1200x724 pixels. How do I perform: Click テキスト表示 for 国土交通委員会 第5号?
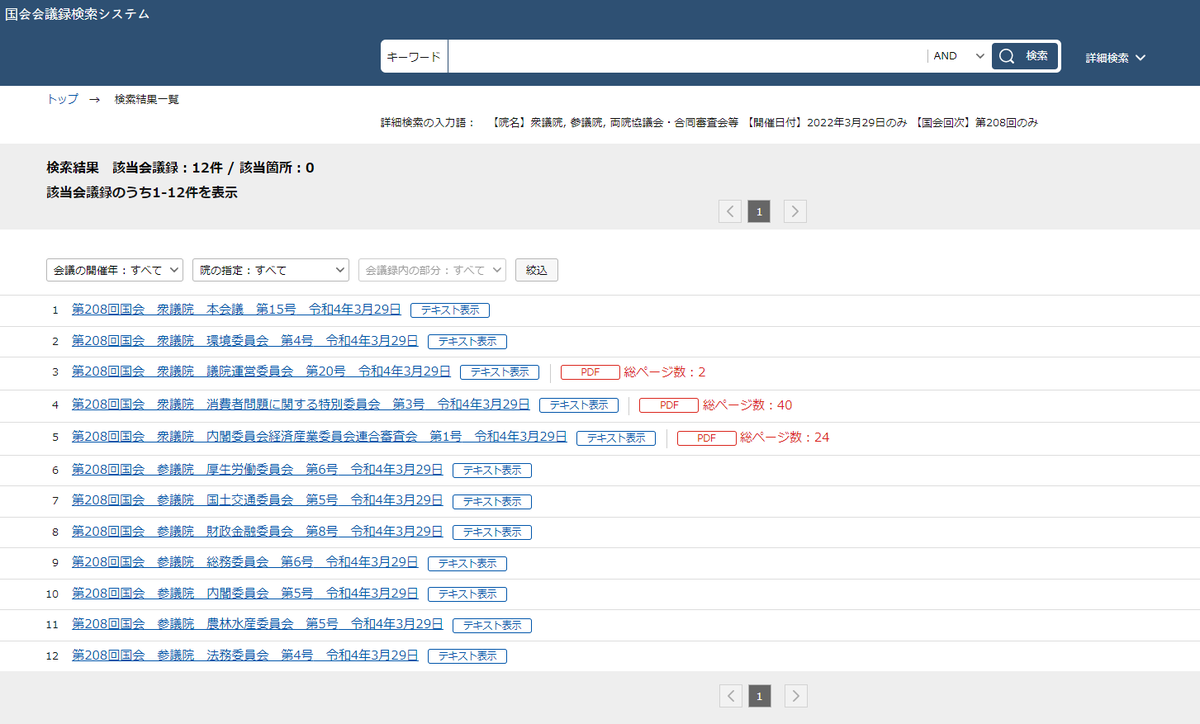492,501
